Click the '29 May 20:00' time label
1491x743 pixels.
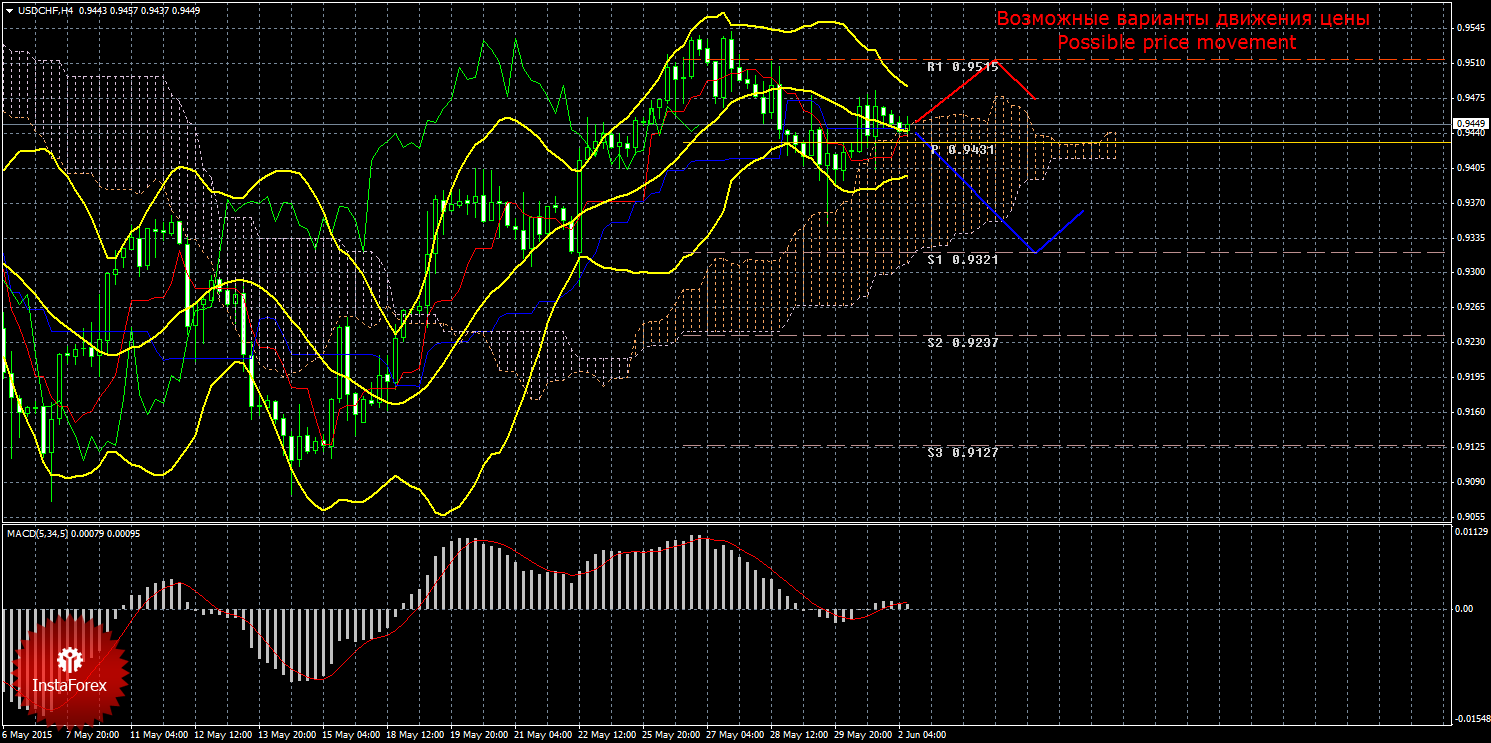[x=862, y=734]
